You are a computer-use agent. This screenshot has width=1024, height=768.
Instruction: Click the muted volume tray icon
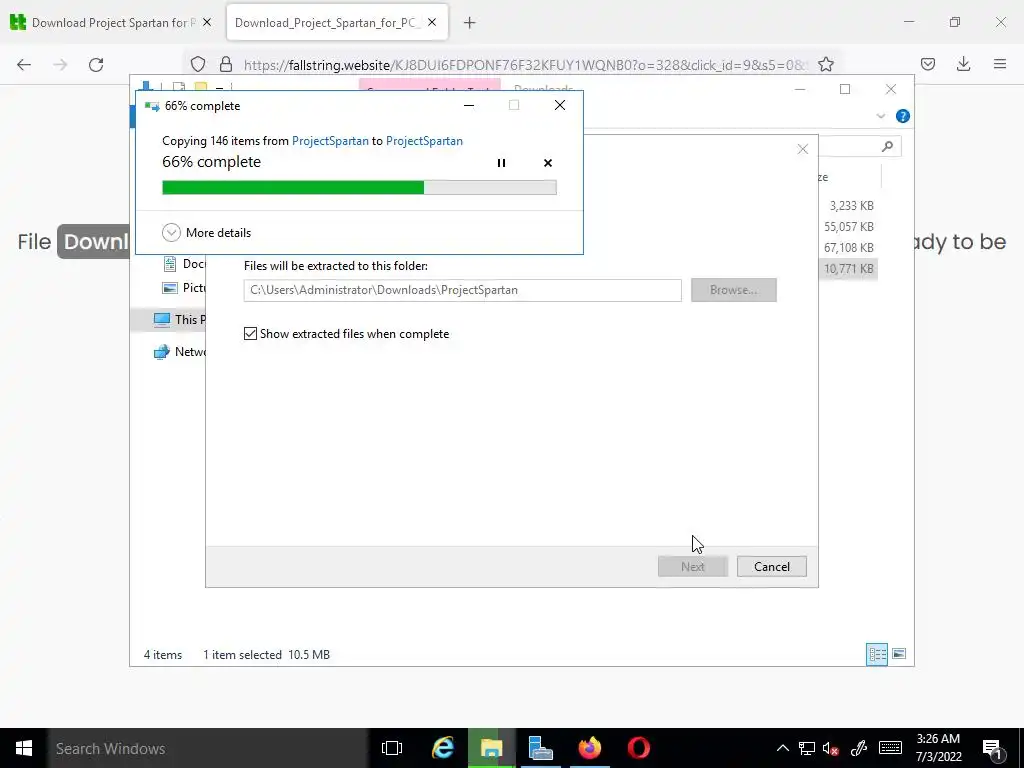[831, 748]
